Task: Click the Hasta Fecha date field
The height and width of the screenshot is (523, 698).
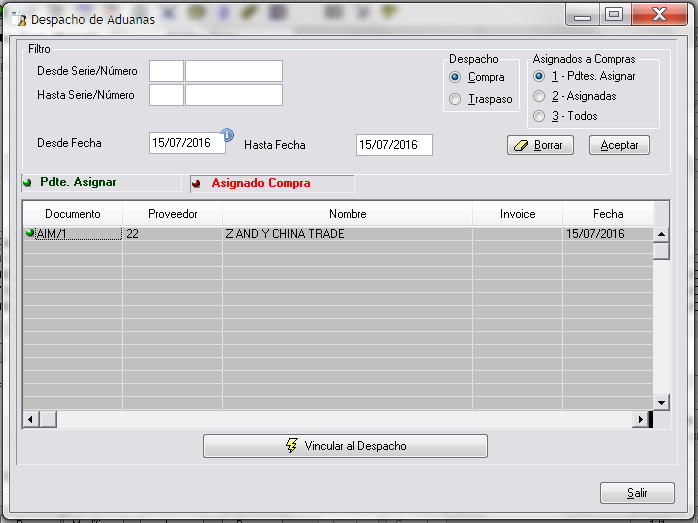Action: click(x=394, y=145)
